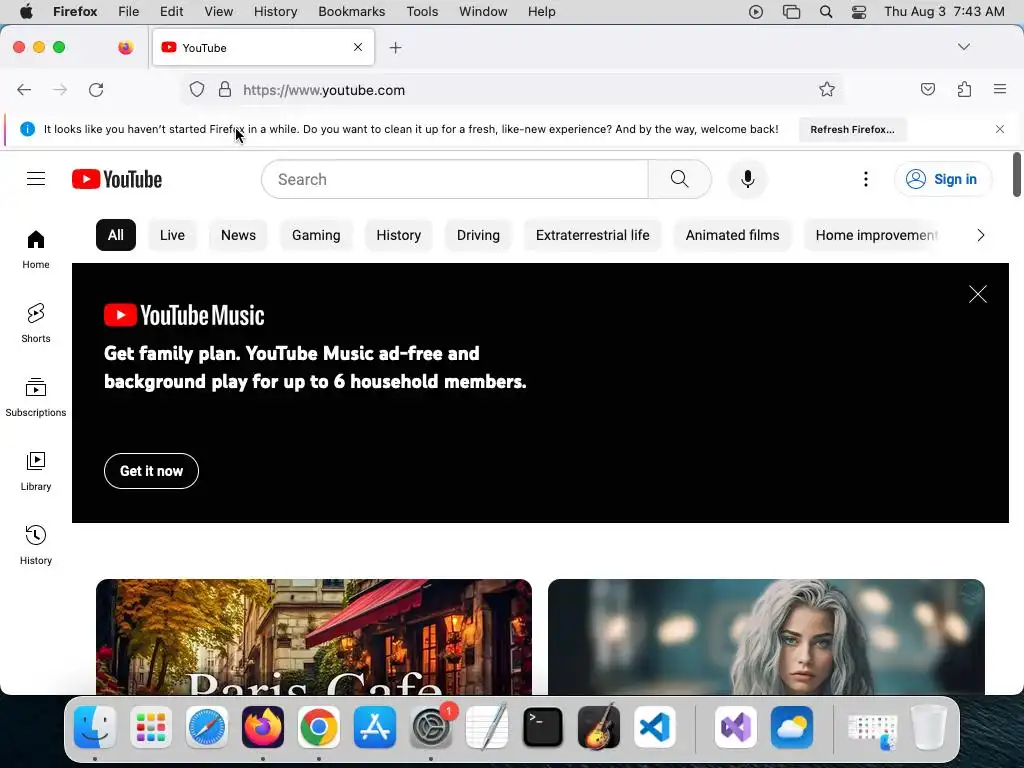The height and width of the screenshot is (768, 1024).
Task: Click the YouTube logo
Action: tap(117, 179)
